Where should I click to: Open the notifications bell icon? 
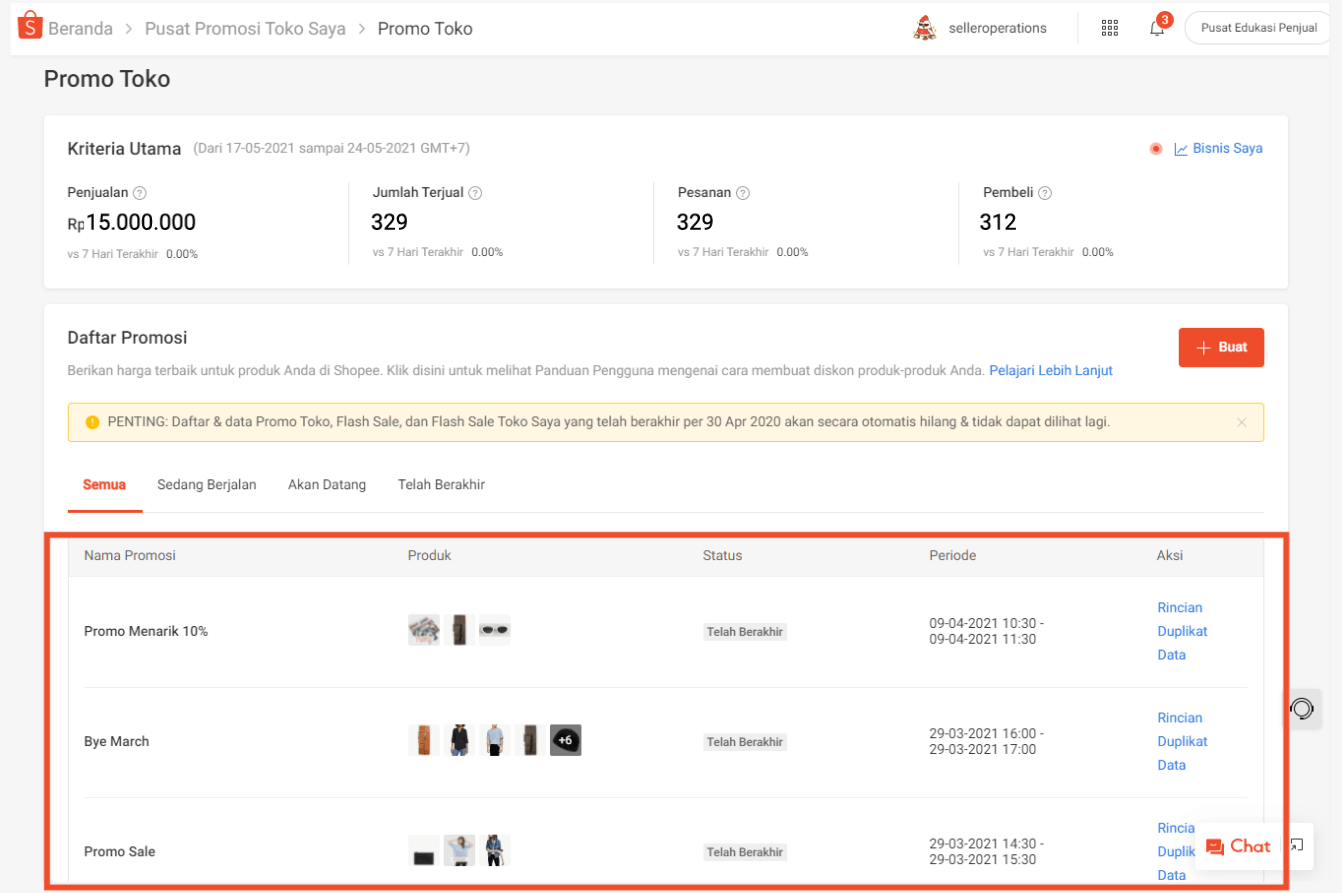(1157, 28)
